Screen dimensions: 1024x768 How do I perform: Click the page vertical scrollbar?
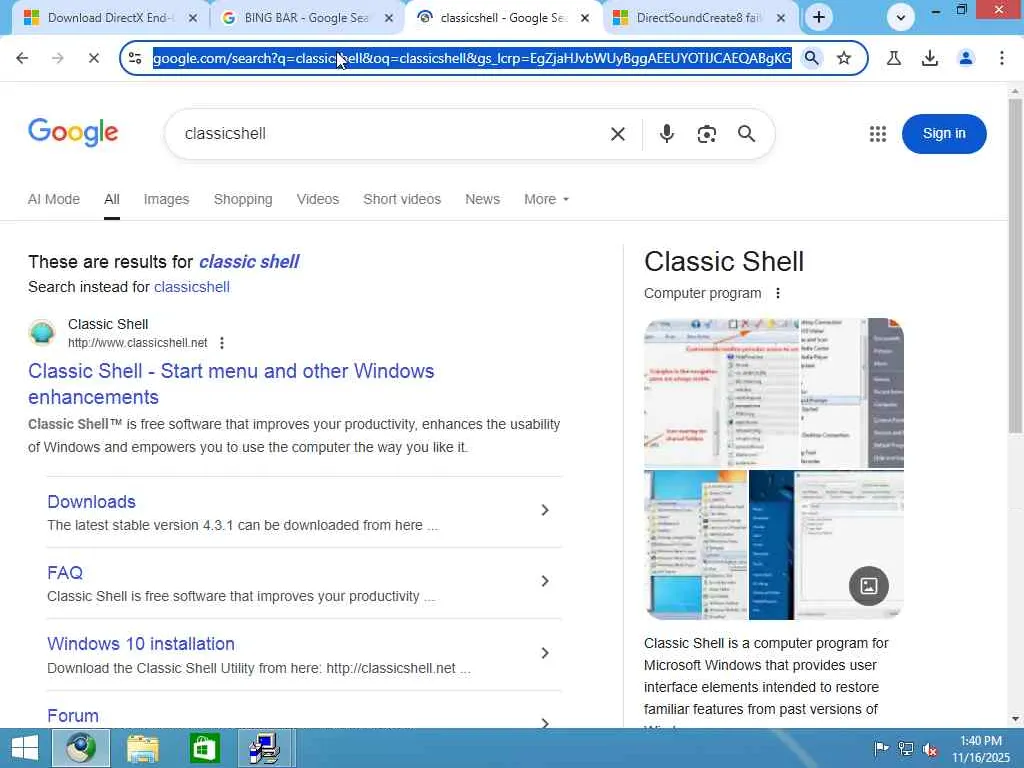pyautogui.click(x=1015, y=266)
